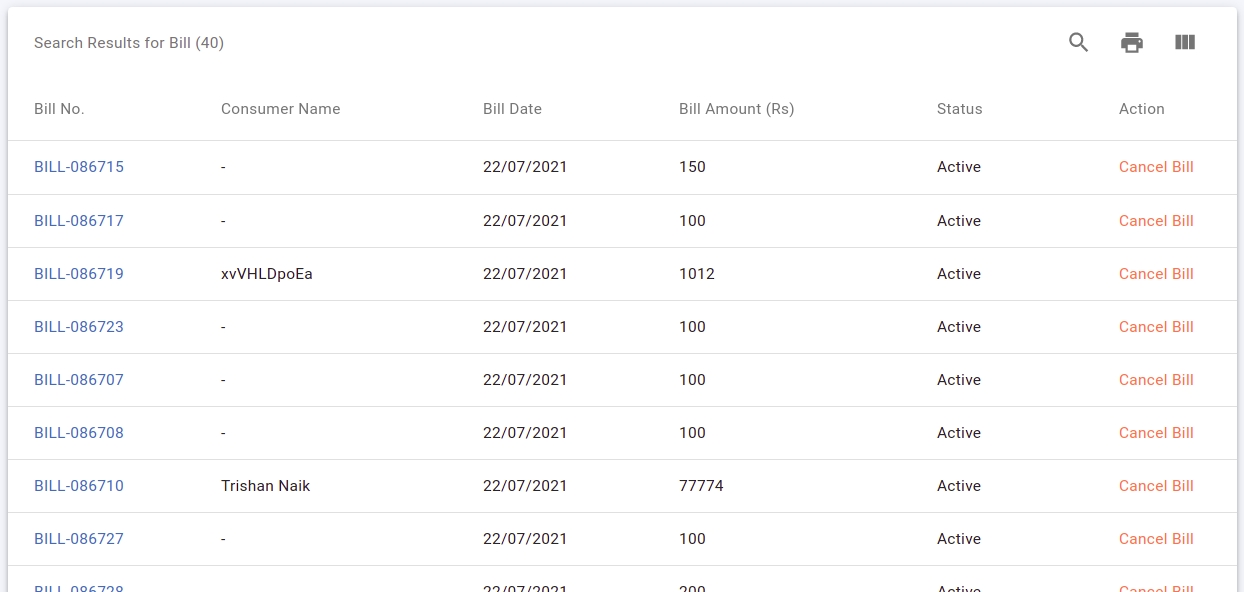Open bill BILL-086717 link
Viewport: 1244px width, 592px height.
79,221
